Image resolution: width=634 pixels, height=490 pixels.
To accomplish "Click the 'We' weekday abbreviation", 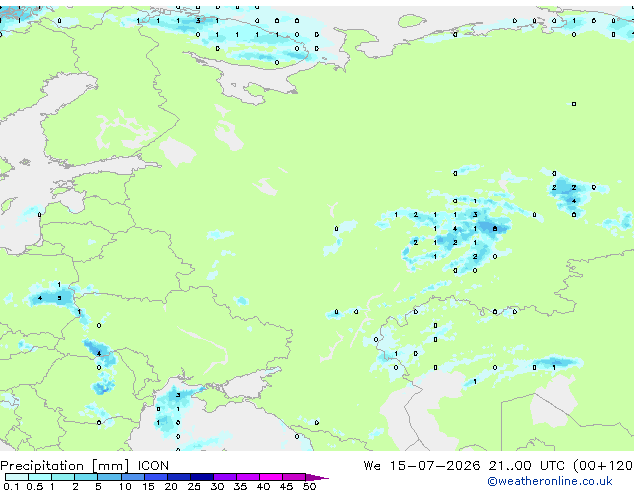I will tap(372, 466).
